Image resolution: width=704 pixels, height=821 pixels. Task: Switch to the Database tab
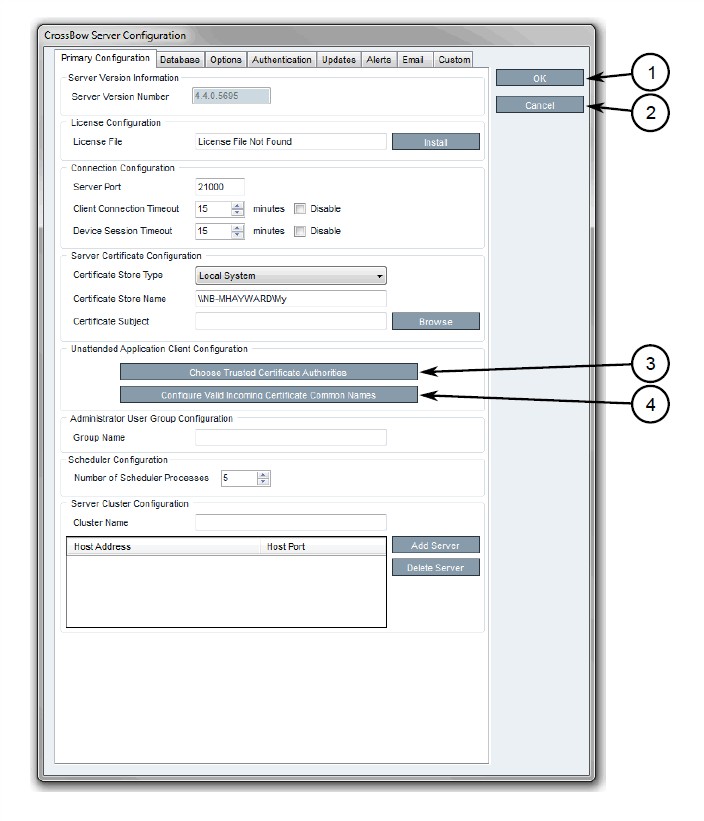coord(180,60)
